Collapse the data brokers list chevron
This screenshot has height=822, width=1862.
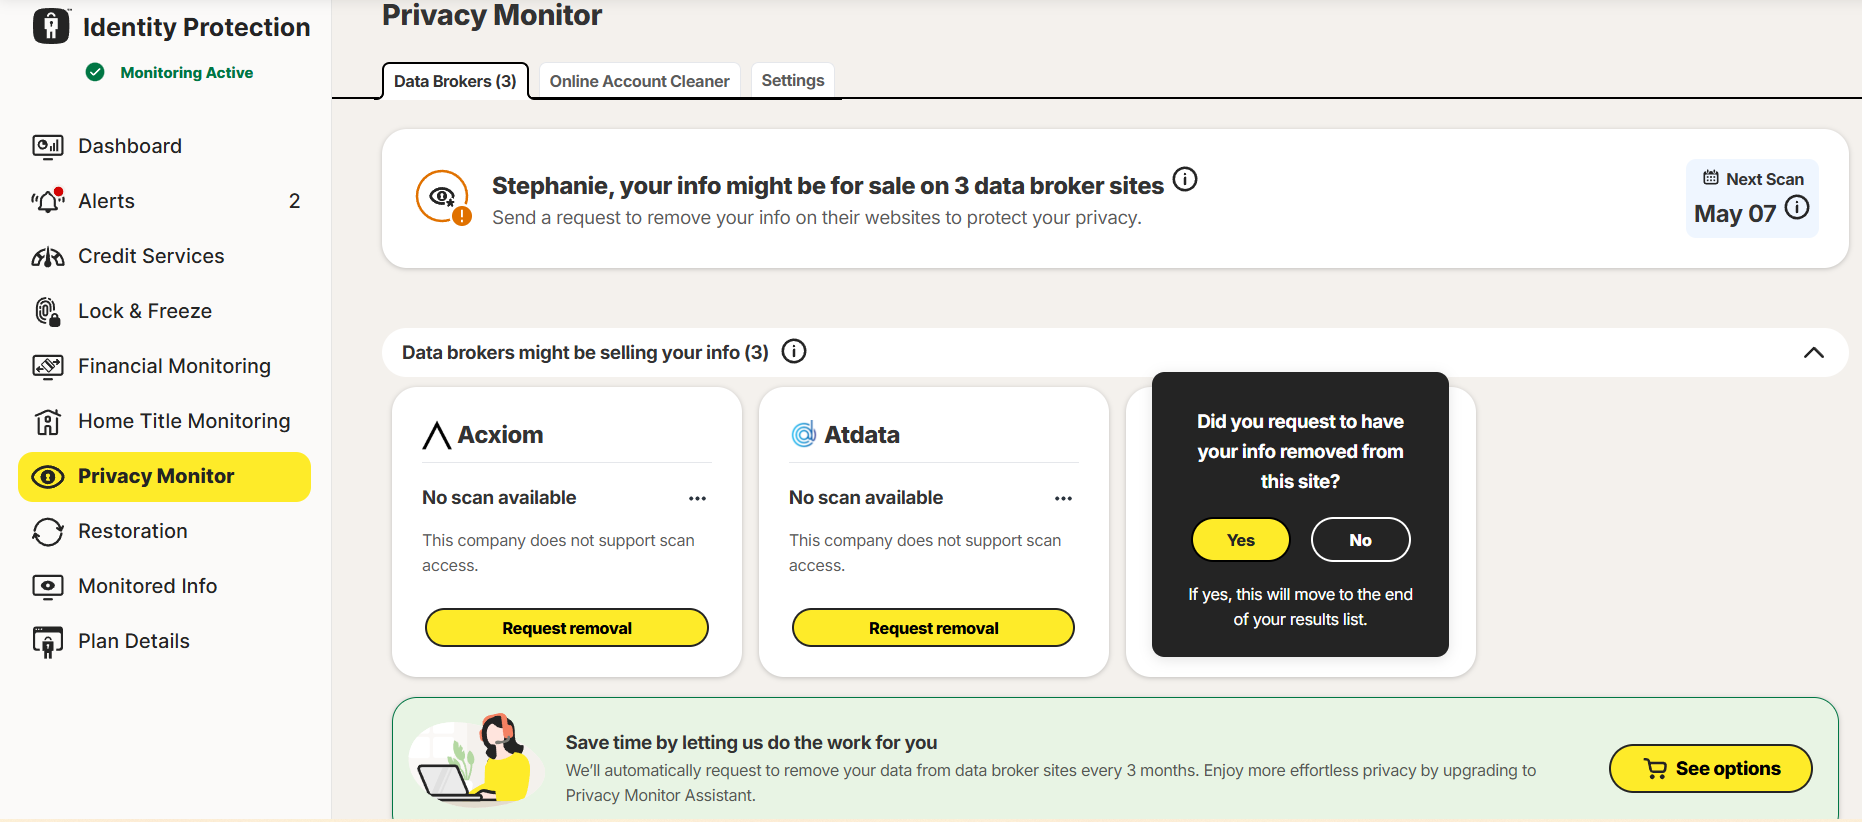coord(1812,352)
